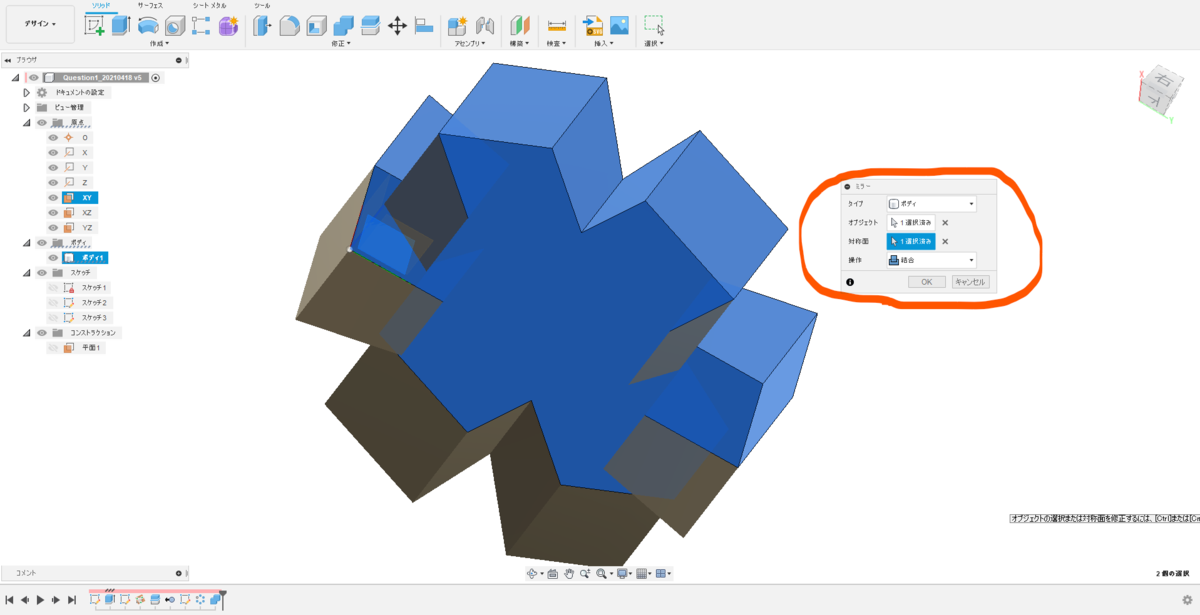Open the 修正 menu dropdown
Viewport: 1200px width, 615px height.
click(343, 44)
